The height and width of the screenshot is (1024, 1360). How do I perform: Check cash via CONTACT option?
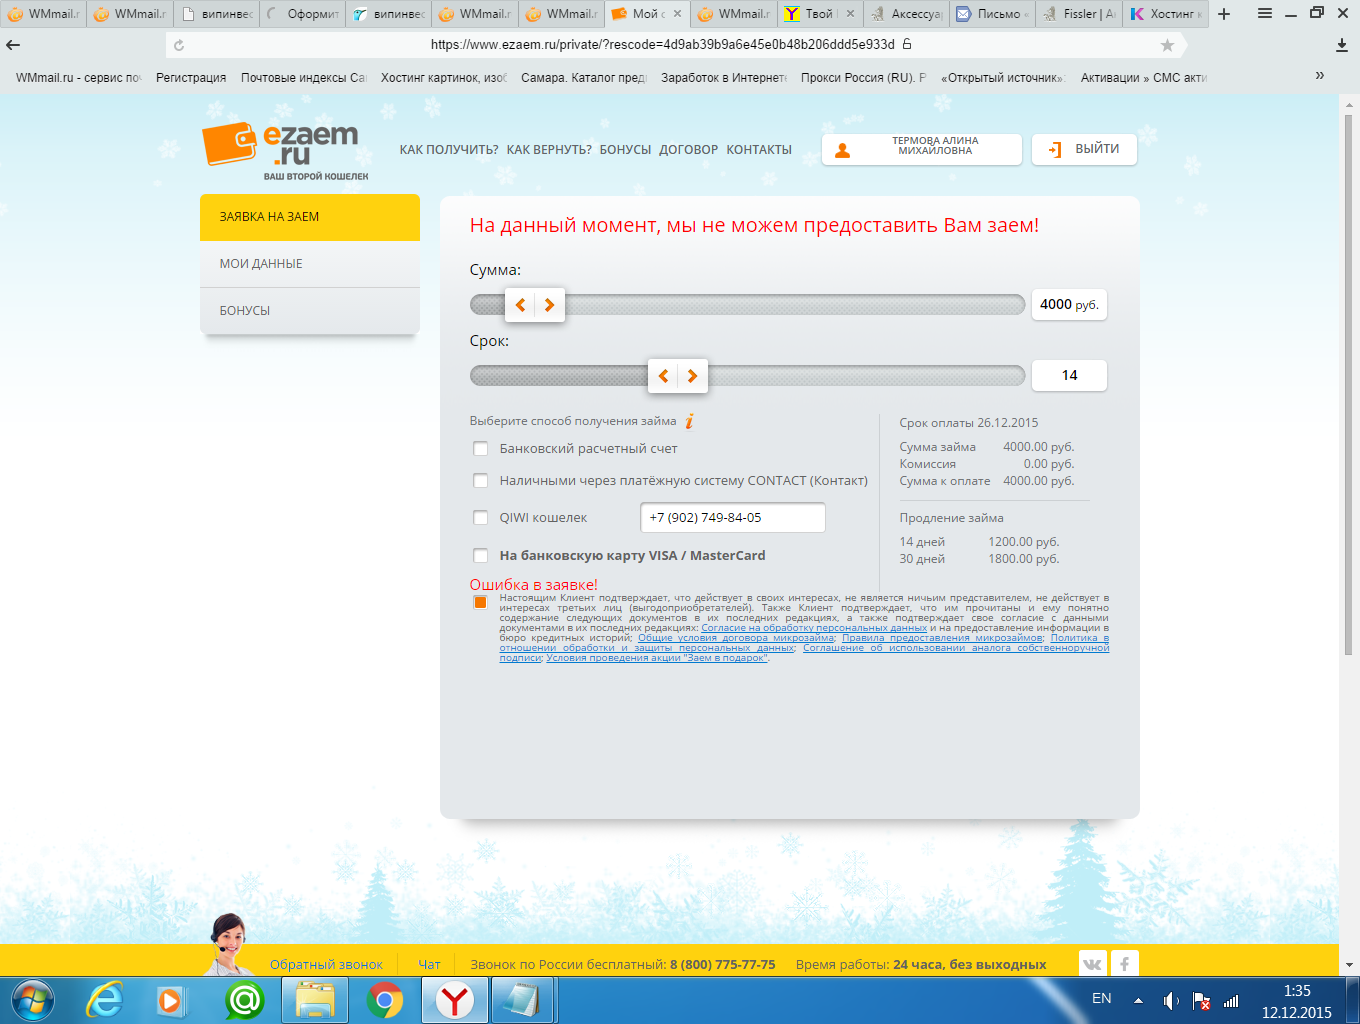coord(481,481)
